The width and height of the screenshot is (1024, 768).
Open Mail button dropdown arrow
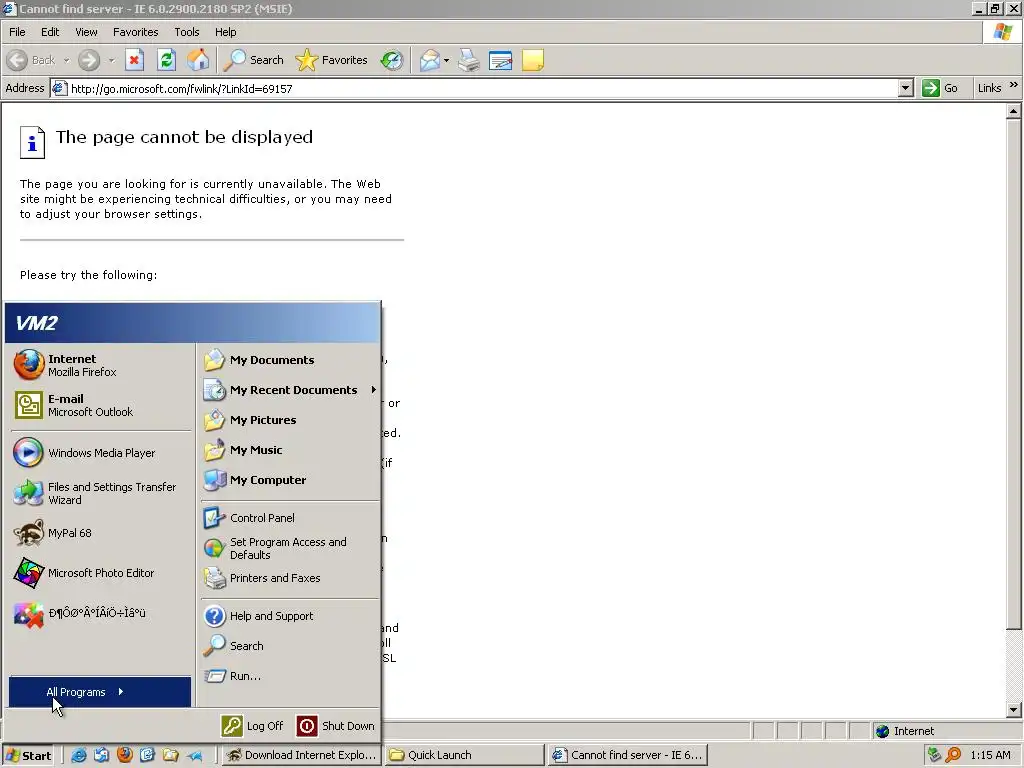point(447,60)
